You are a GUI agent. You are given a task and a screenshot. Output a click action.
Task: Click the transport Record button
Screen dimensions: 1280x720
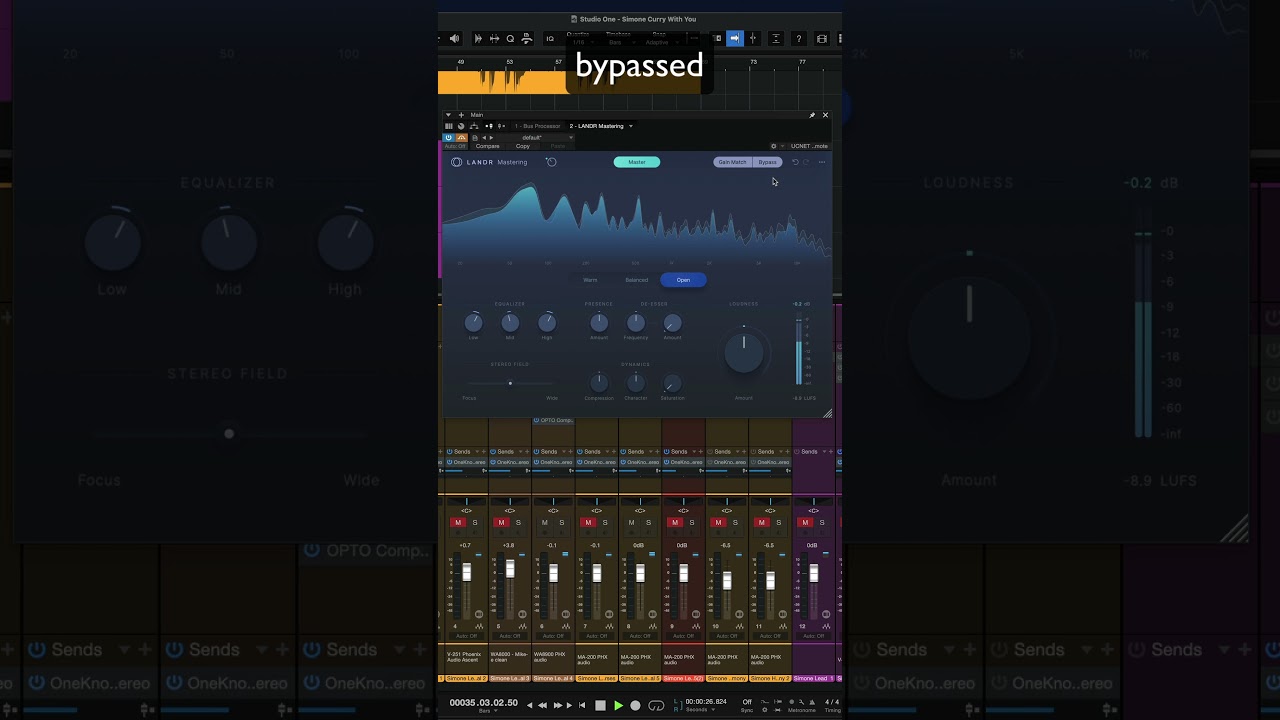coord(635,705)
